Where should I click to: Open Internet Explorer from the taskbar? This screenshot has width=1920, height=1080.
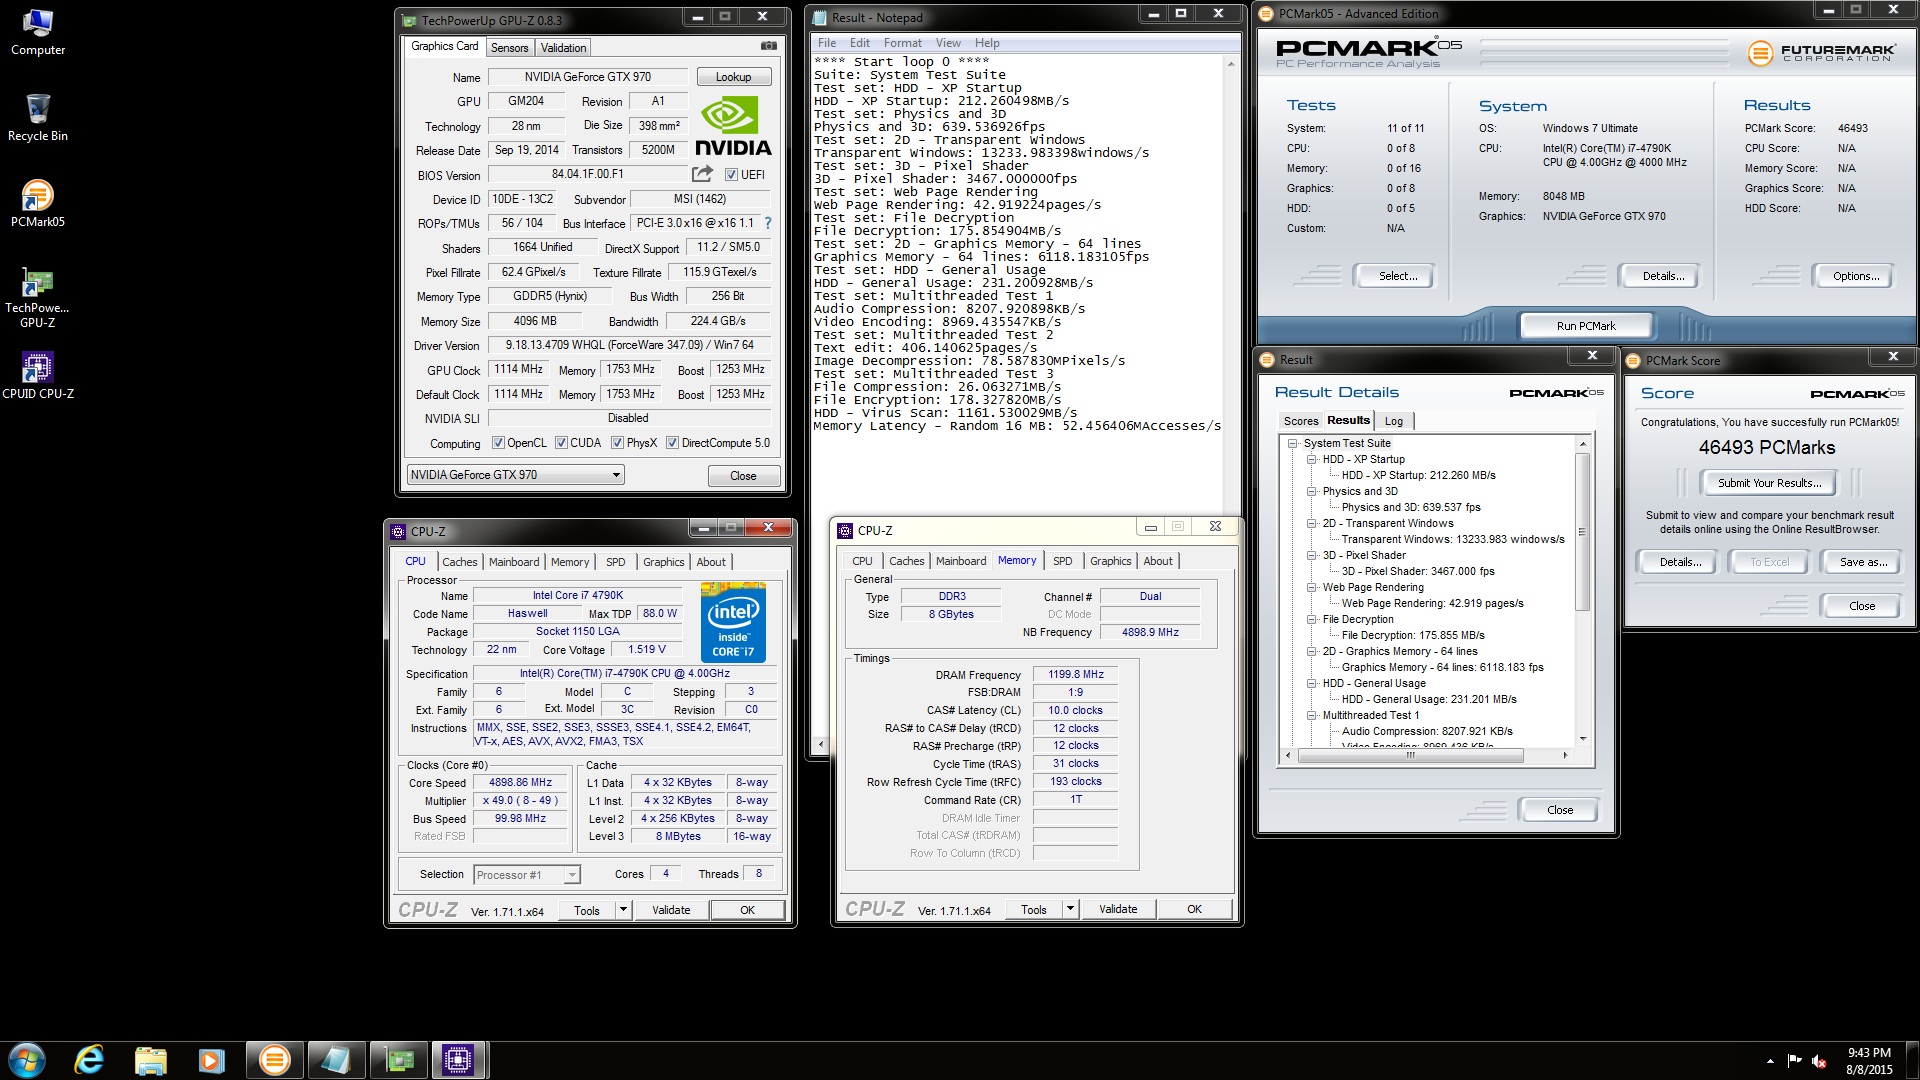(x=89, y=1060)
